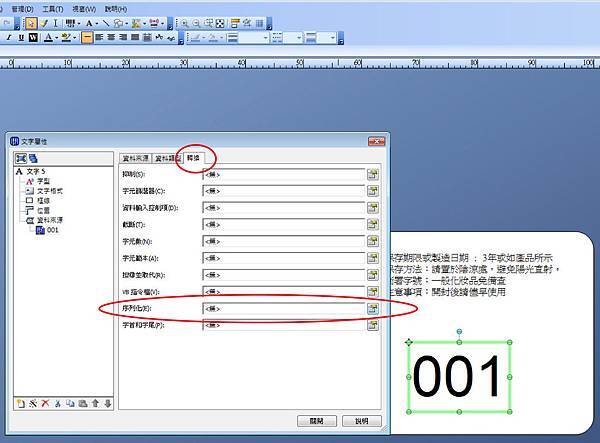The image size is (600, 443).
Task: Align text left
Action: click(99, 37)
